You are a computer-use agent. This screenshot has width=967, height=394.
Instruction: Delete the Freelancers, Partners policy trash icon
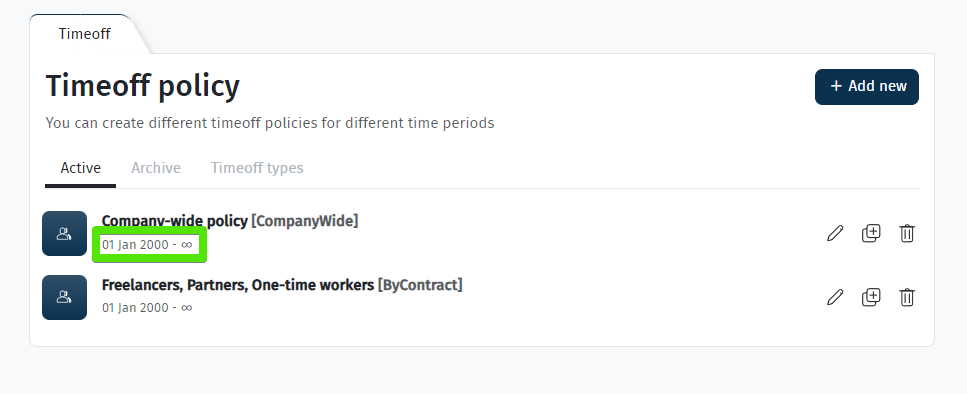907,297
